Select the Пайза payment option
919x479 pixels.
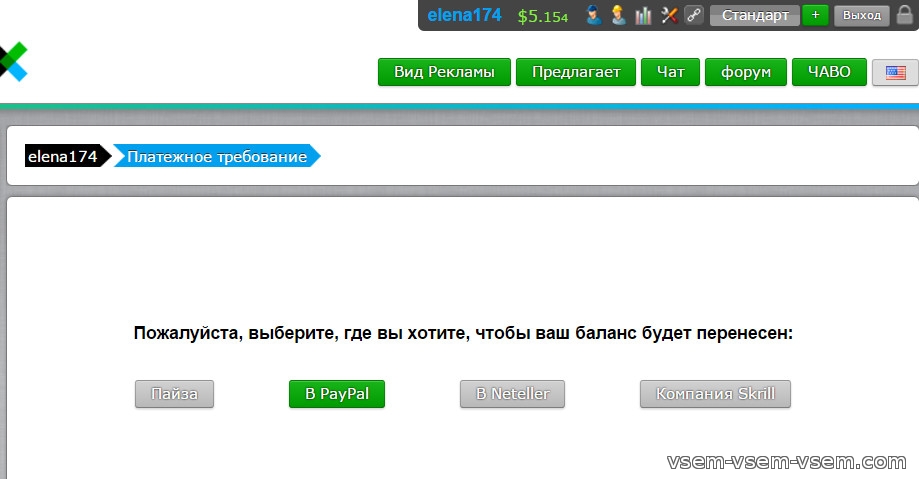[x=174, y=394]
